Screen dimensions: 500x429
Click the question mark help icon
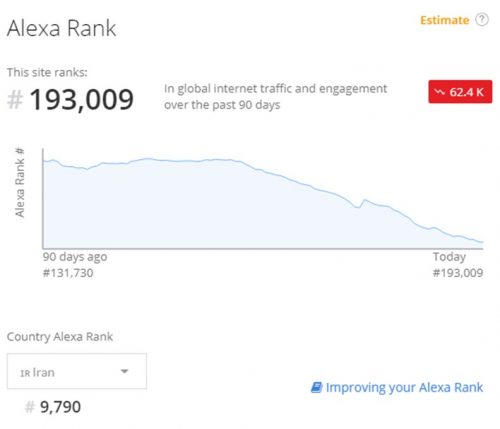(x=482, y=20)
